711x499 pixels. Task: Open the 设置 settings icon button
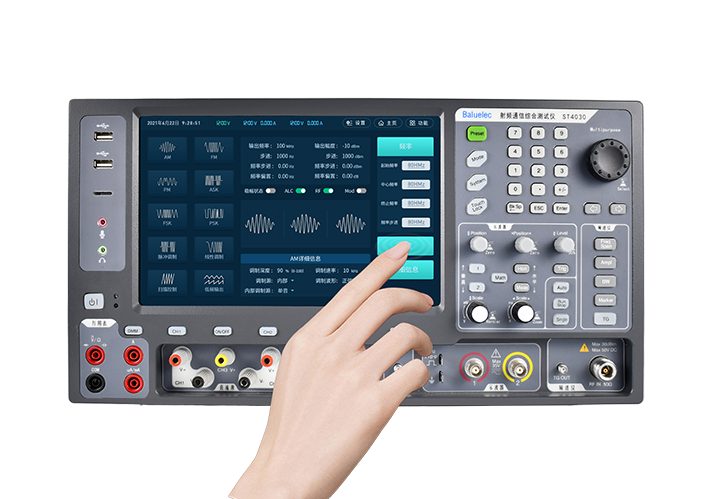357,122
